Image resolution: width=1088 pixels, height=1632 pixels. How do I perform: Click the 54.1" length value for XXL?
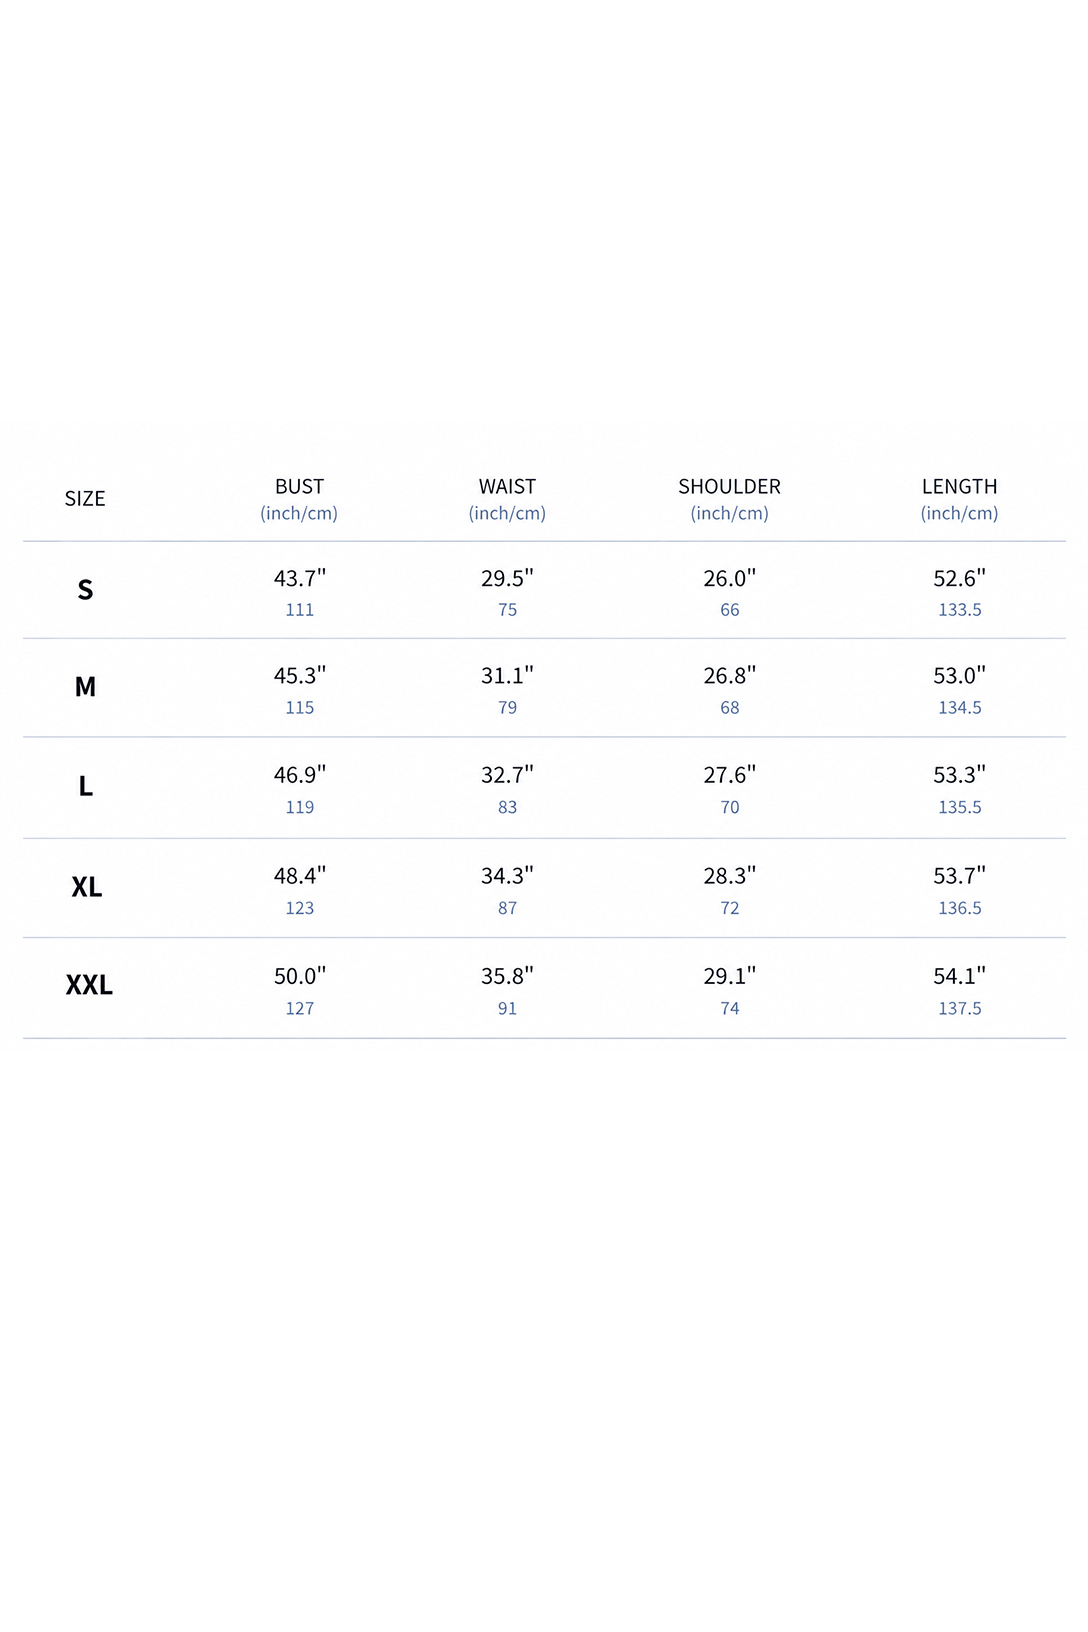959,976
